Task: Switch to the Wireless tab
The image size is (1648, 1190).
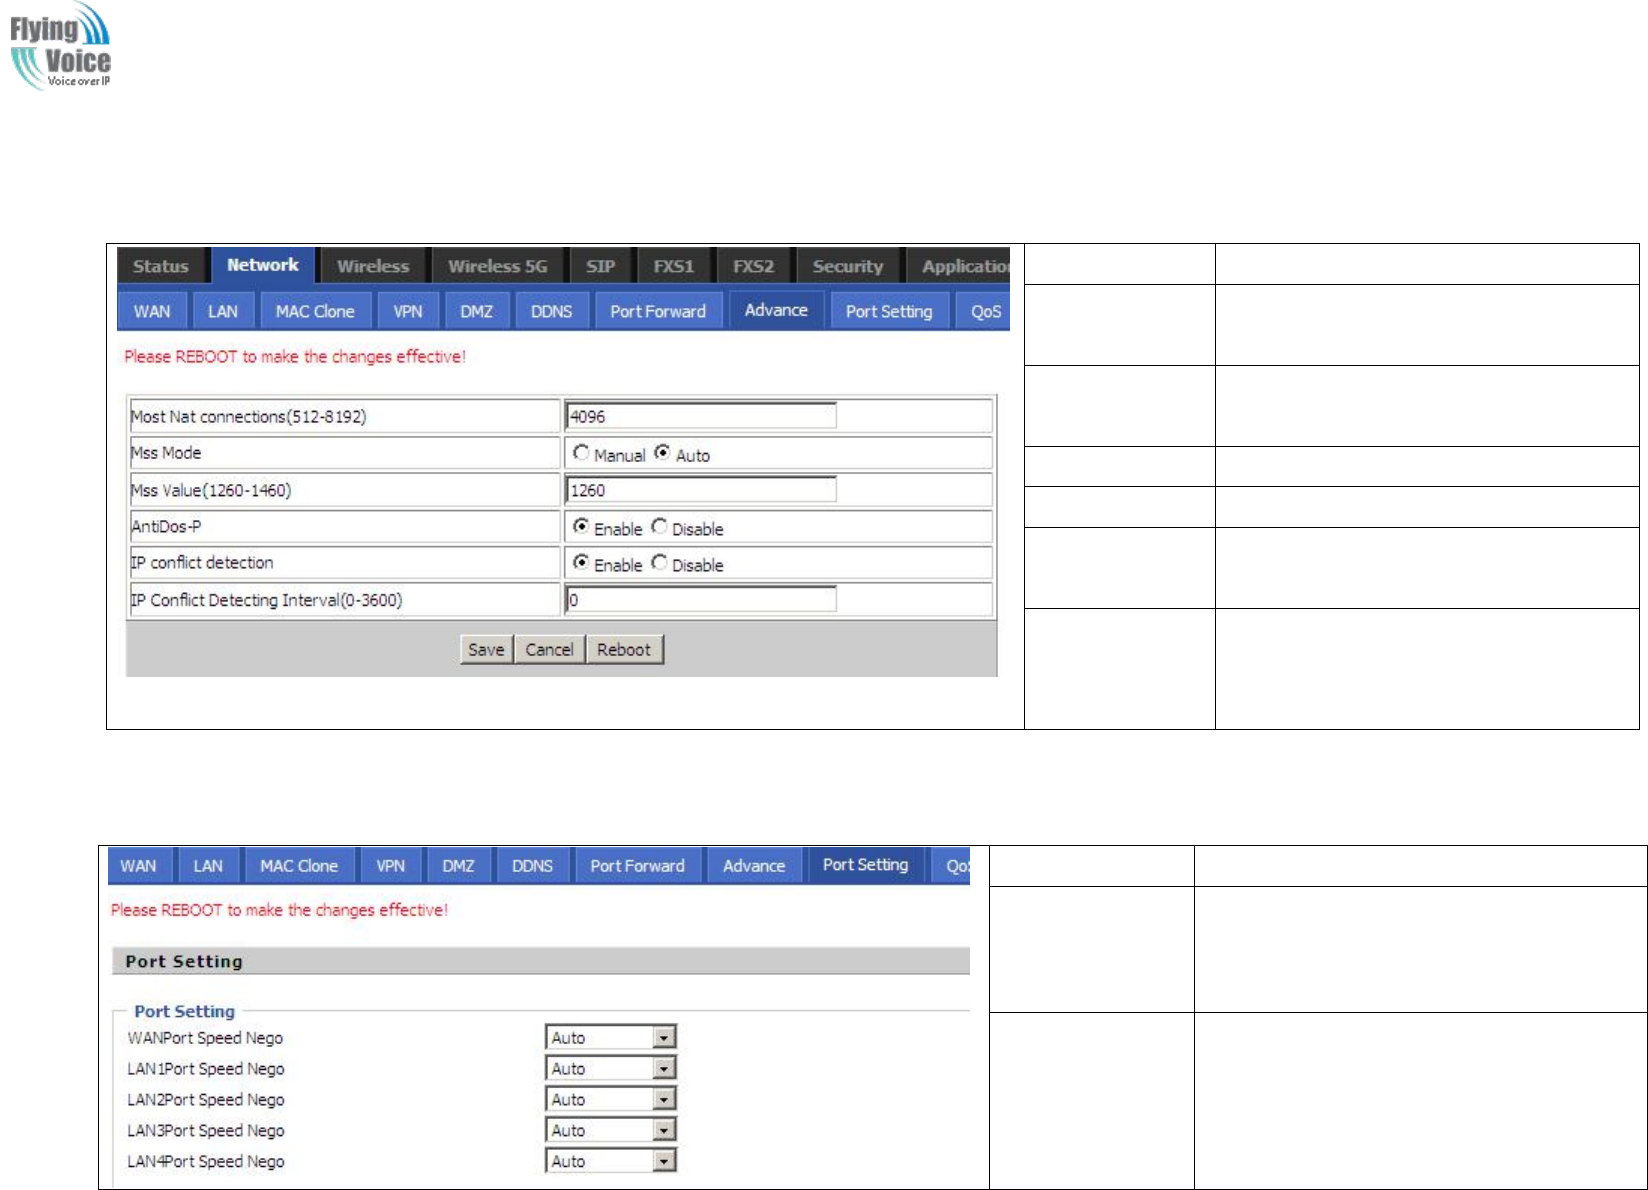Action: coord(373,266)
